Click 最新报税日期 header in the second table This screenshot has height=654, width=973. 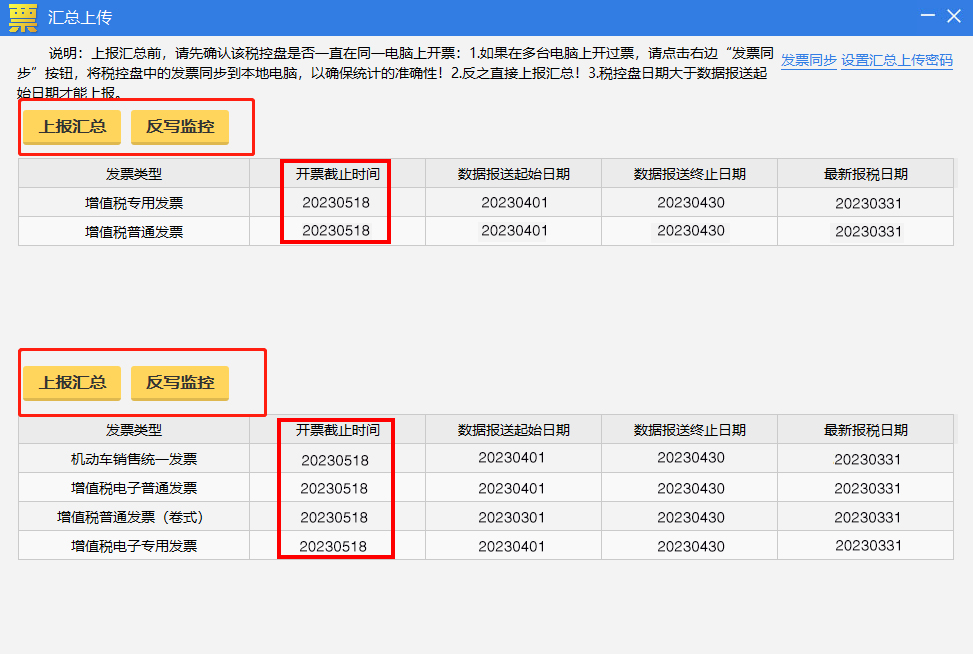[866, 430]
